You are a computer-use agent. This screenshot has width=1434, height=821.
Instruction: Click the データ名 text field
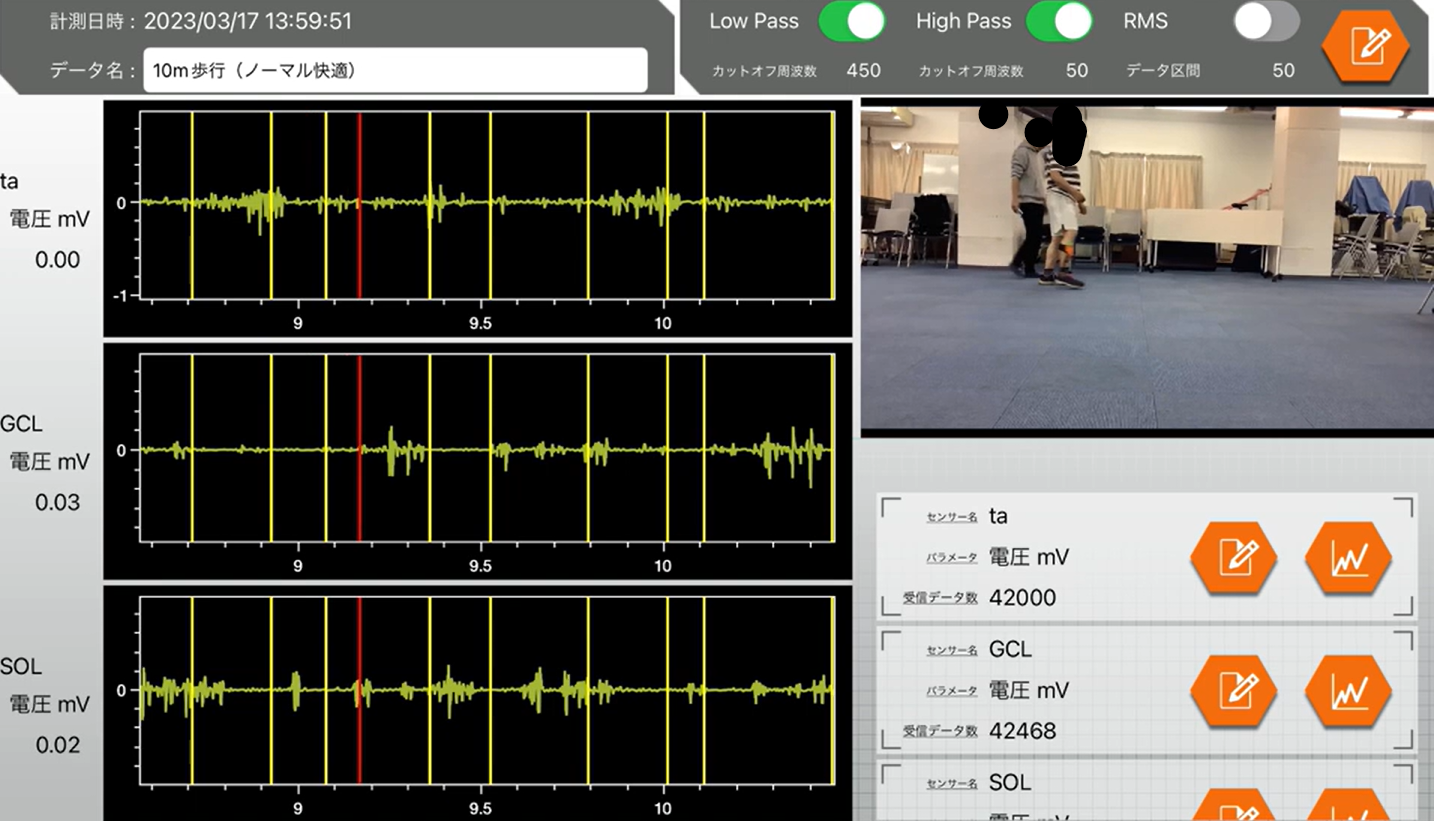(395, 71)
